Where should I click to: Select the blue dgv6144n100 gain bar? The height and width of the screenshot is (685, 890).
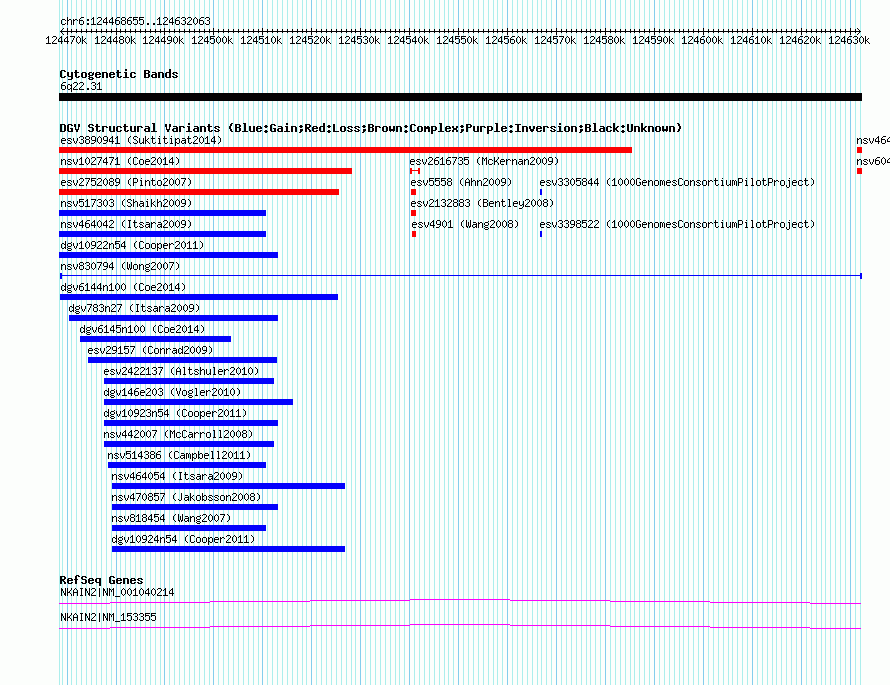(x=198, y=297)
